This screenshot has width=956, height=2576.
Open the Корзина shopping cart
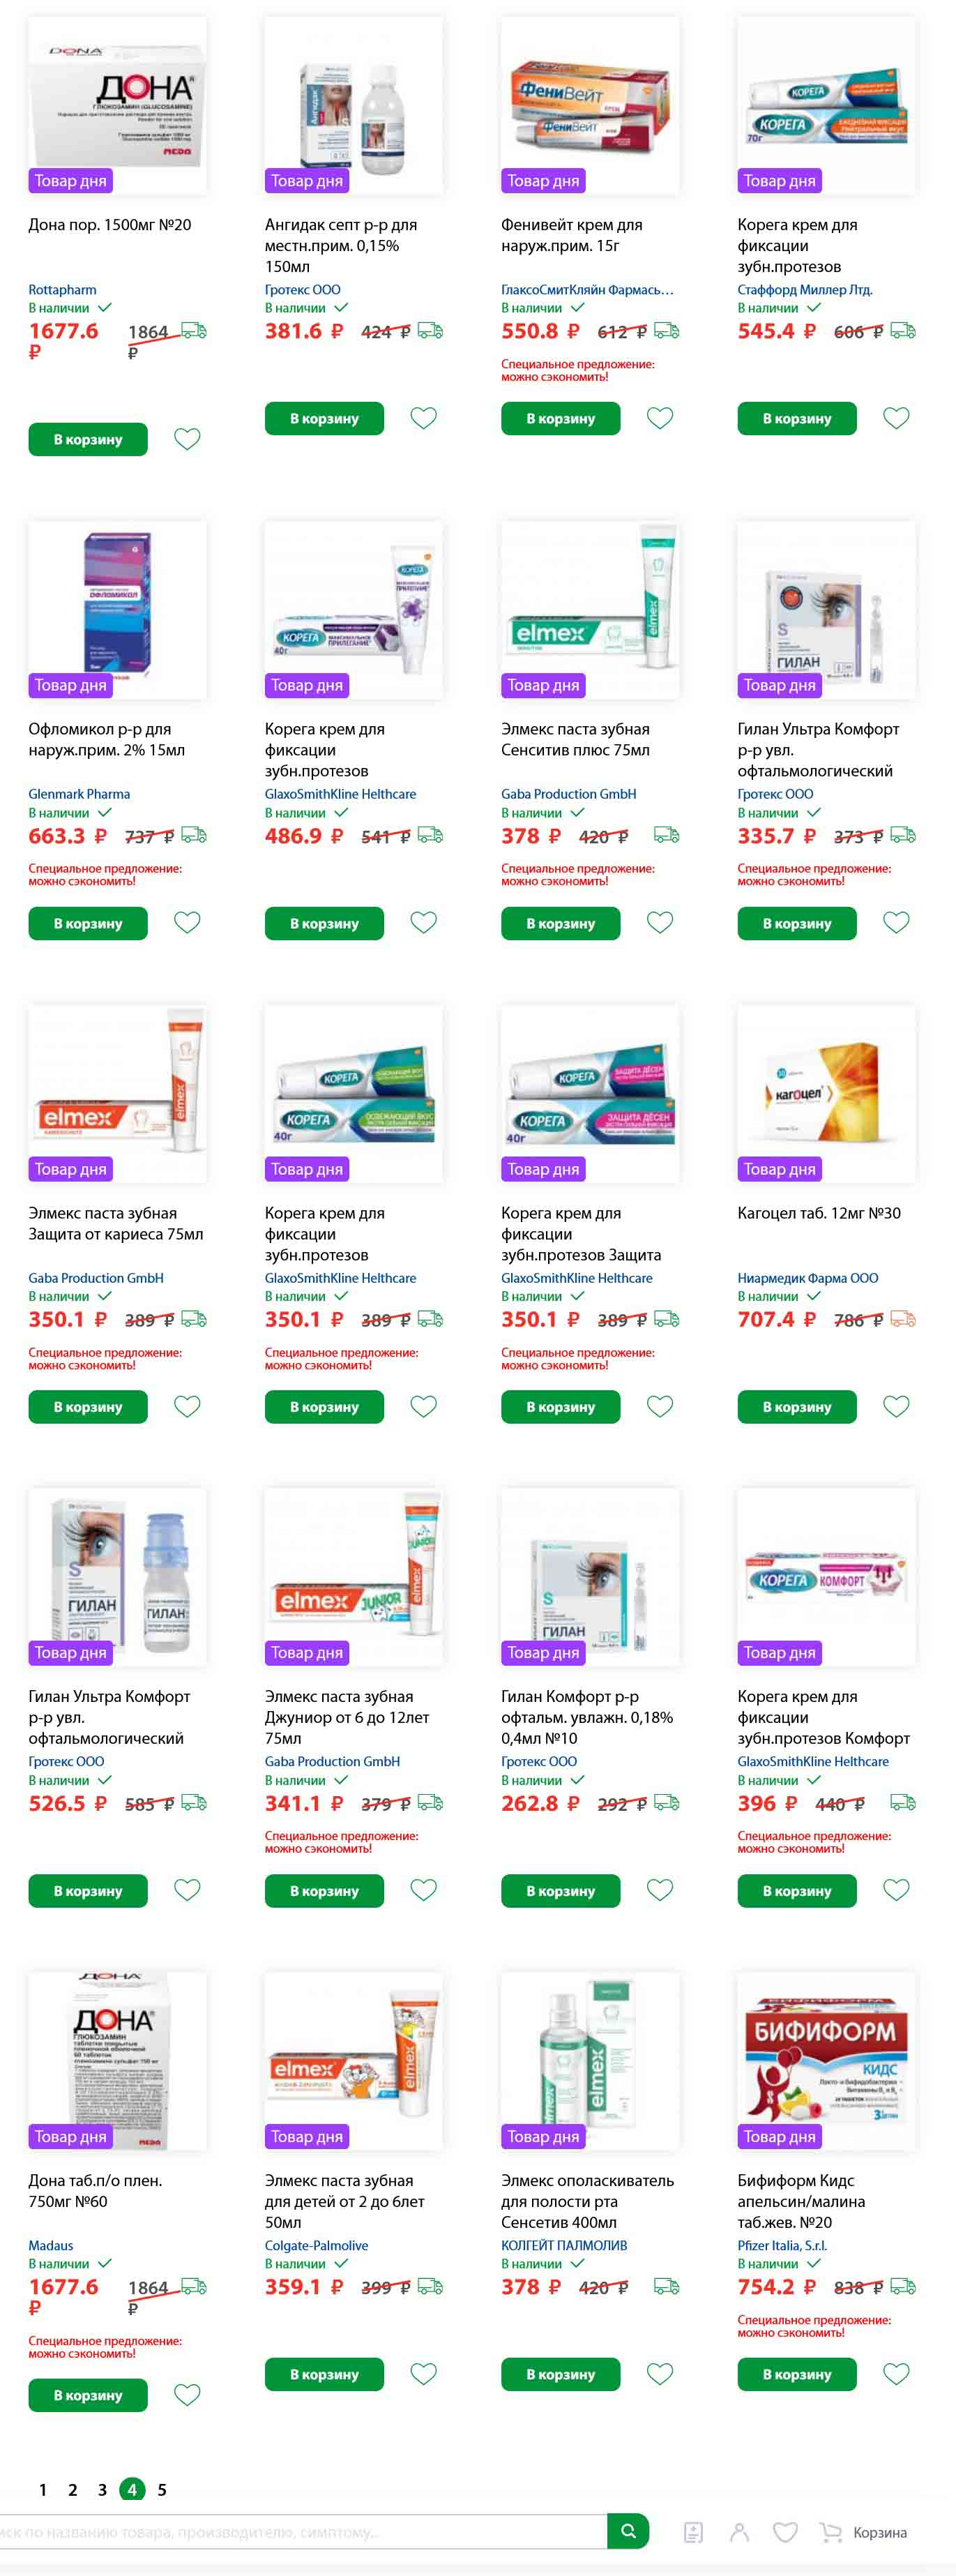[x=865, y=2532]
